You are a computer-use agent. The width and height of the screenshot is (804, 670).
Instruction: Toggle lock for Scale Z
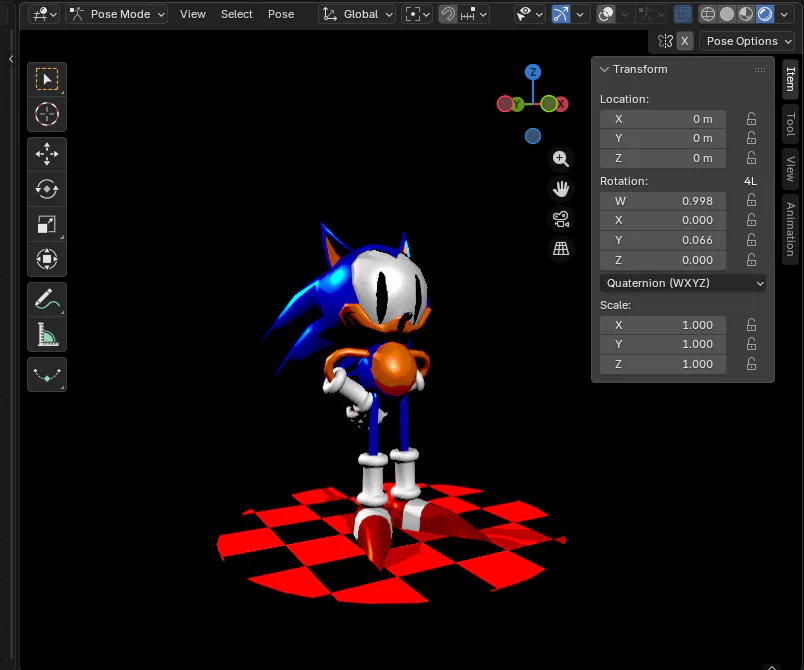pos(751,364)
